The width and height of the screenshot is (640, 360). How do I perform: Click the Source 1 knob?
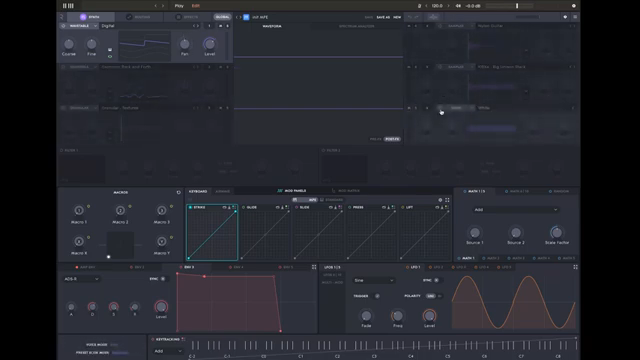[x=474, y=232]
